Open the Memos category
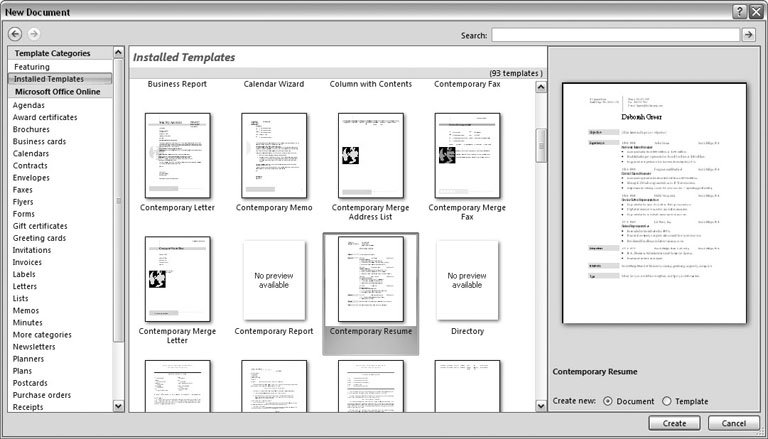Viewport: 768px width, 439px height. pos(25,311)
